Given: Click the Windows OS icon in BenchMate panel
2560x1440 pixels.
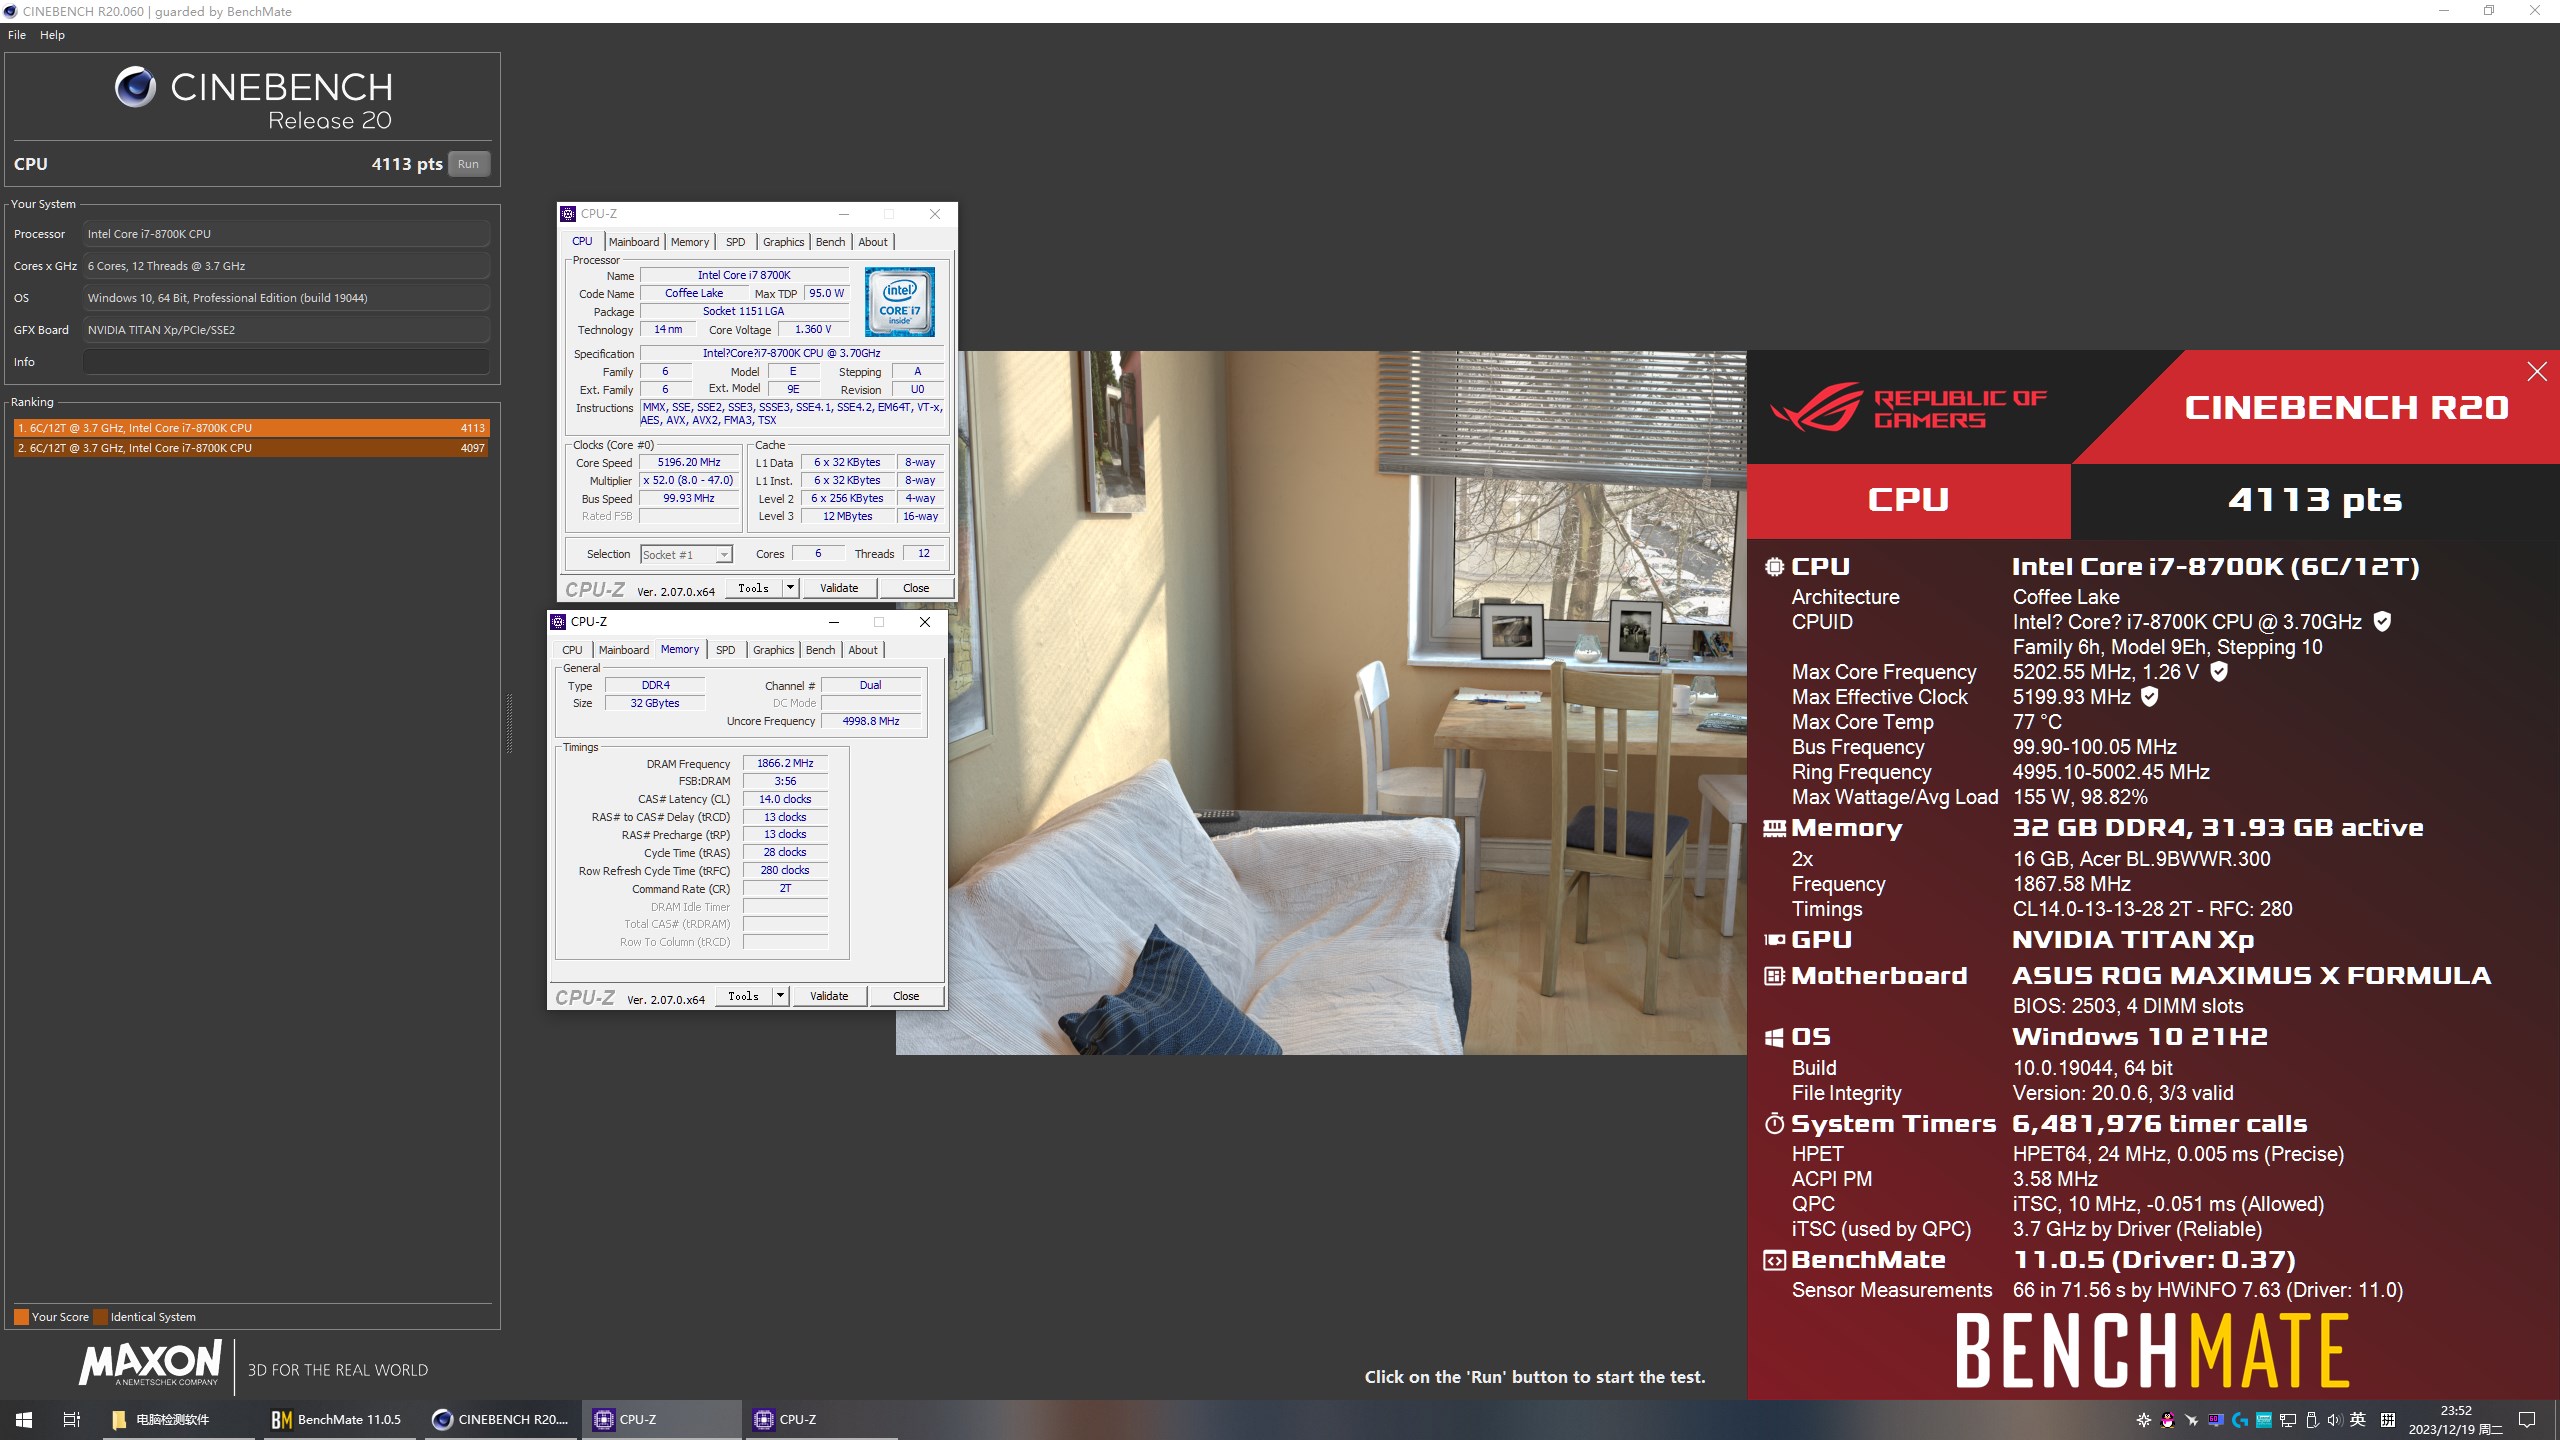Looking at the screenshot, I should (x=1774, y=1038).
